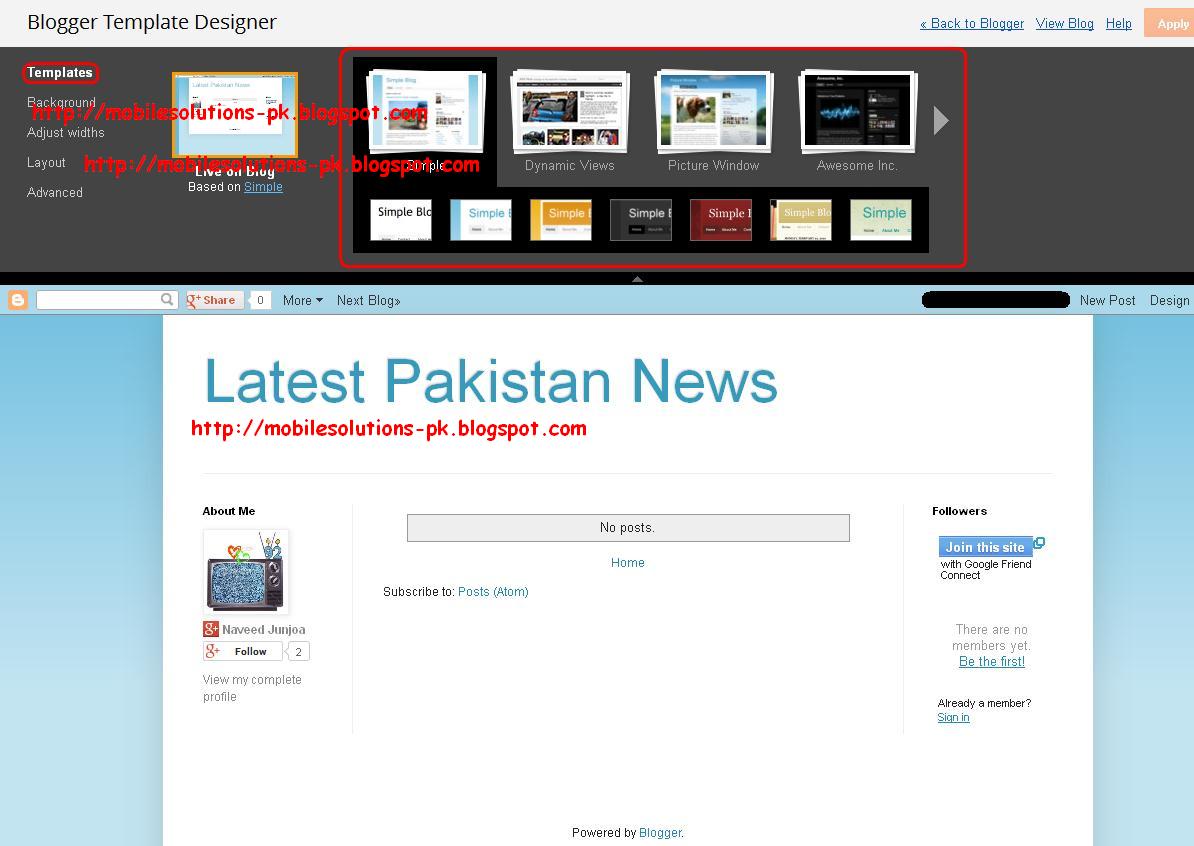Click the TV profile picture
Viewport: 1194px width, 846px height.
coord(246,572)
